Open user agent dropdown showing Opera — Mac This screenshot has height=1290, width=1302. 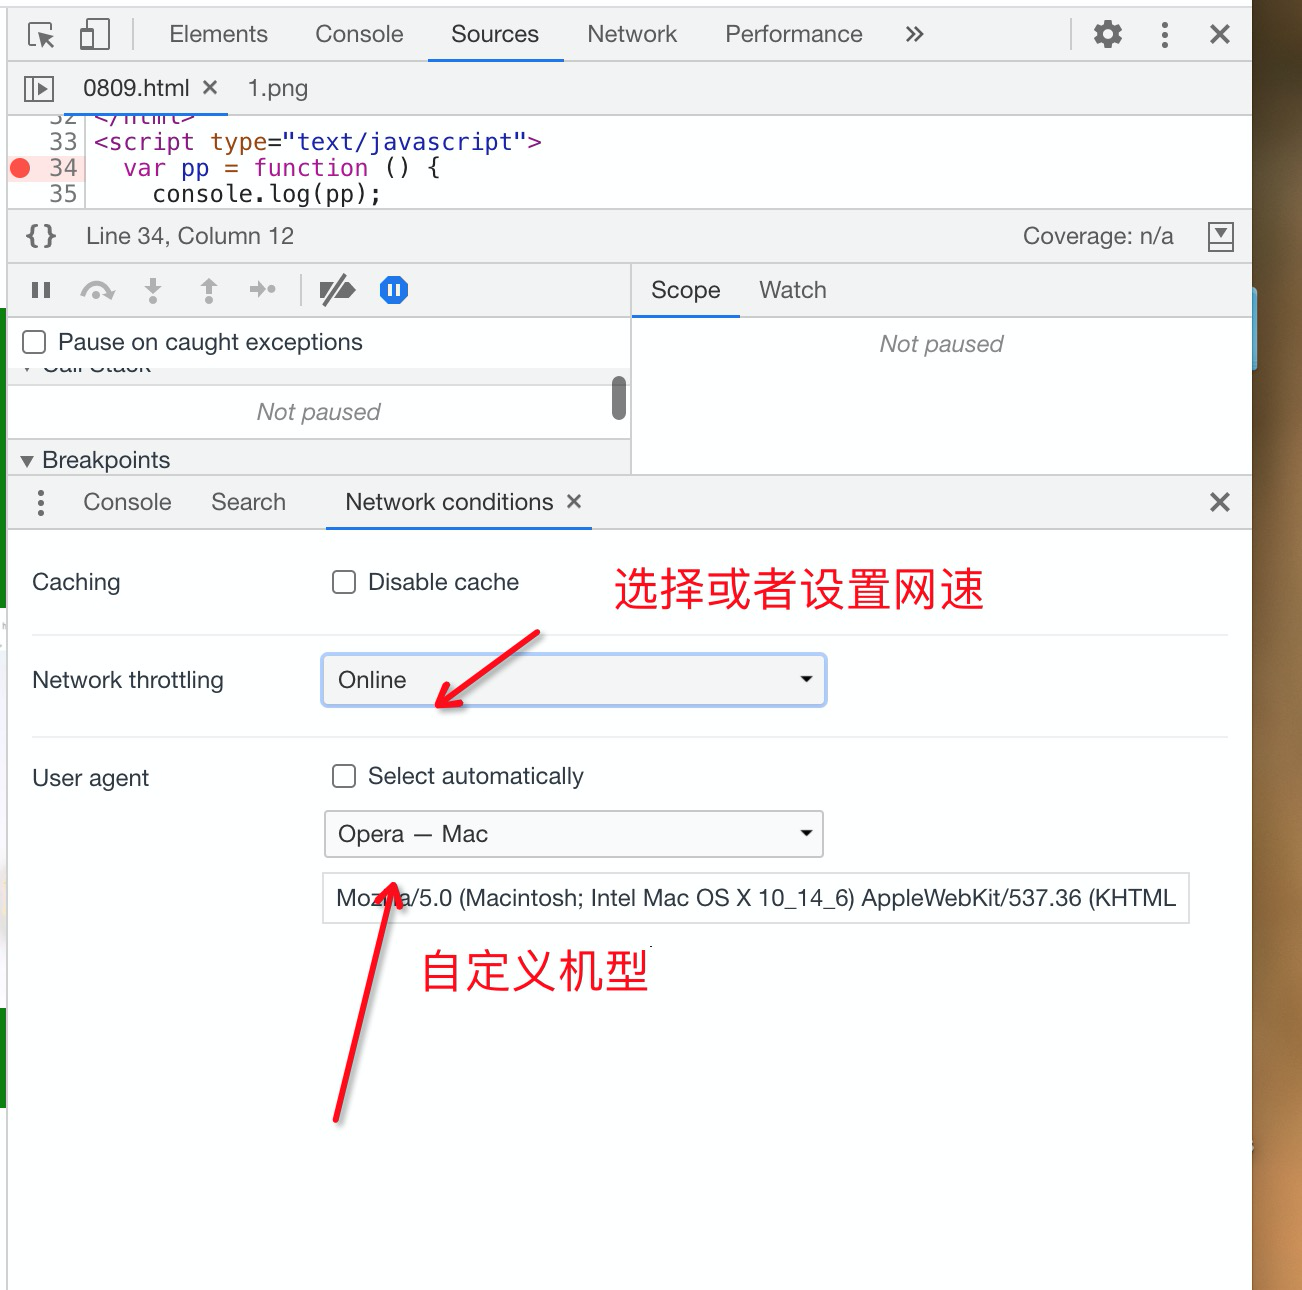tap(574, 834)
